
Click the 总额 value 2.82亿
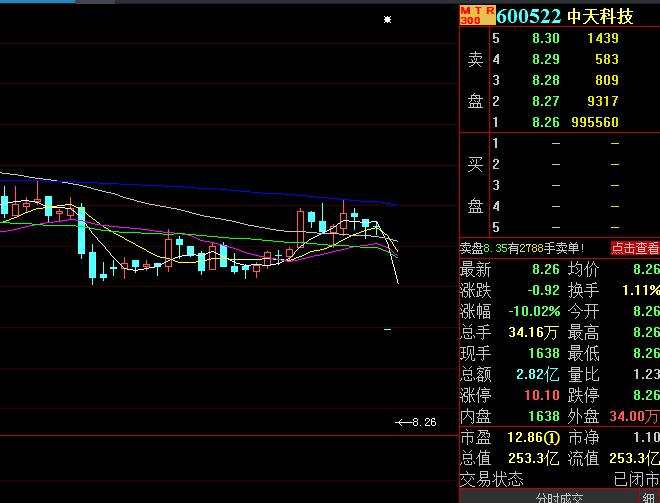pyautogui.click(x=538, y=374)
